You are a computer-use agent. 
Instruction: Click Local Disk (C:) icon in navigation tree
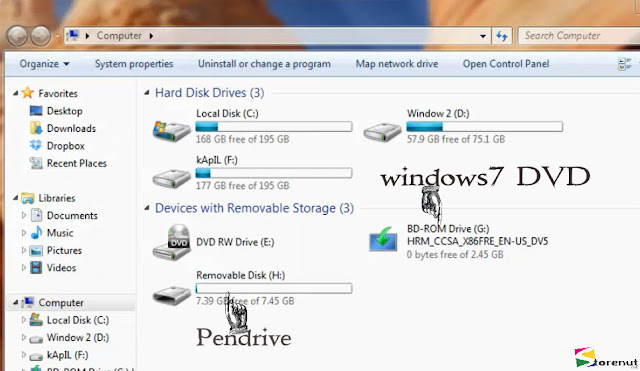click(36, 320)
